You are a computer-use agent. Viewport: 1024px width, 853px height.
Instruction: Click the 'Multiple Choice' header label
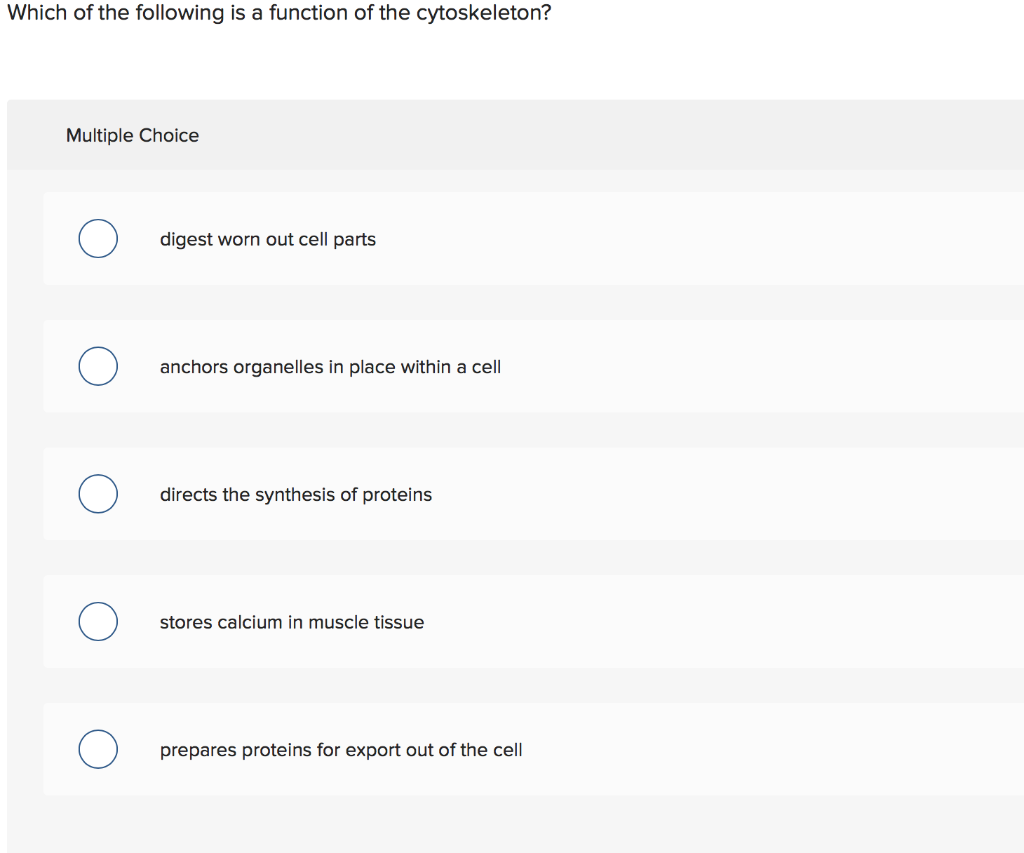132,135
